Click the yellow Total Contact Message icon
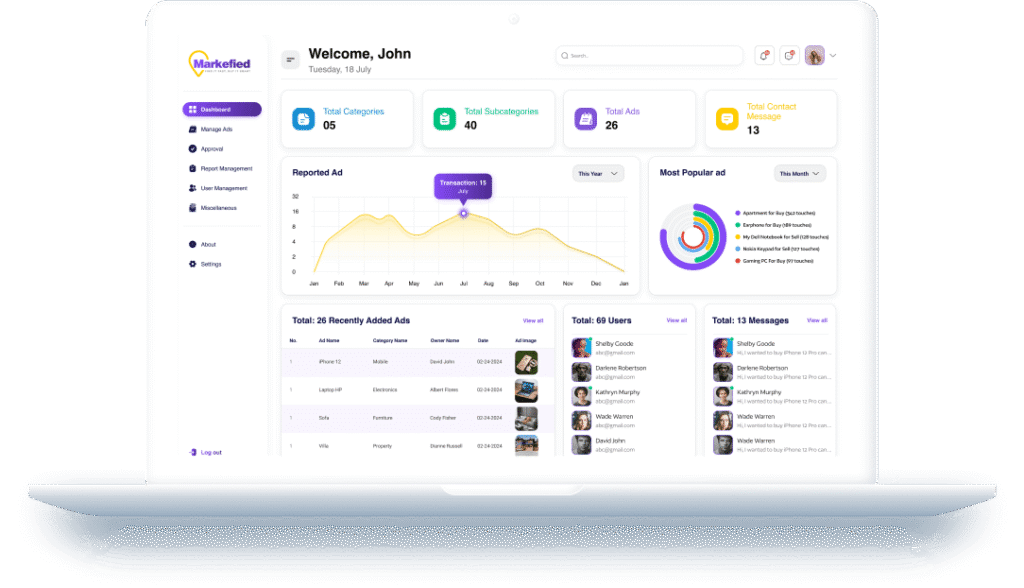Screen dimensions: 1024x588 coord(727,119)
